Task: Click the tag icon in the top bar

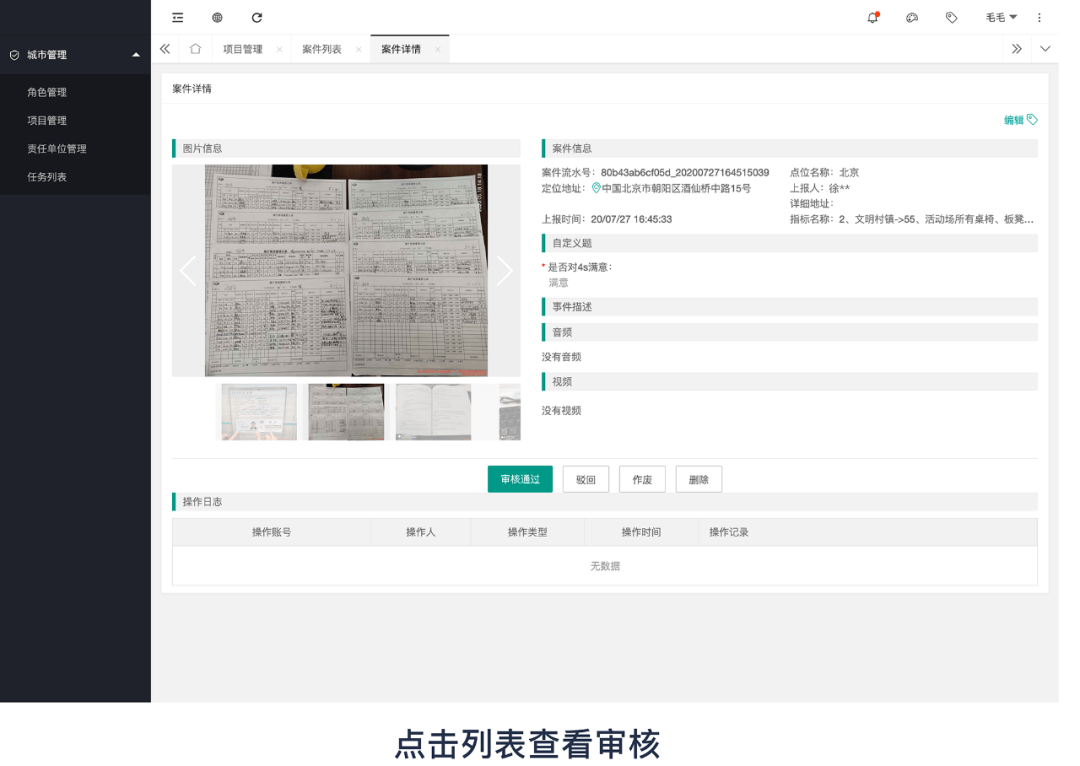Action: [x=951, y=18]
